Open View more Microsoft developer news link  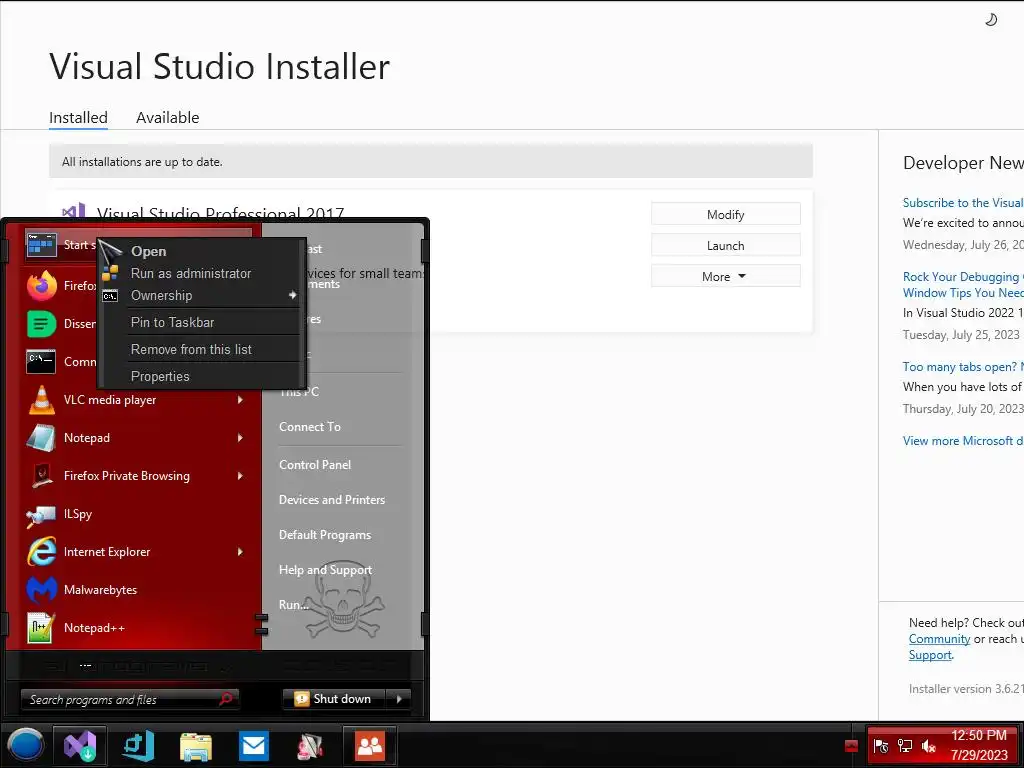[x=963, y=441]
